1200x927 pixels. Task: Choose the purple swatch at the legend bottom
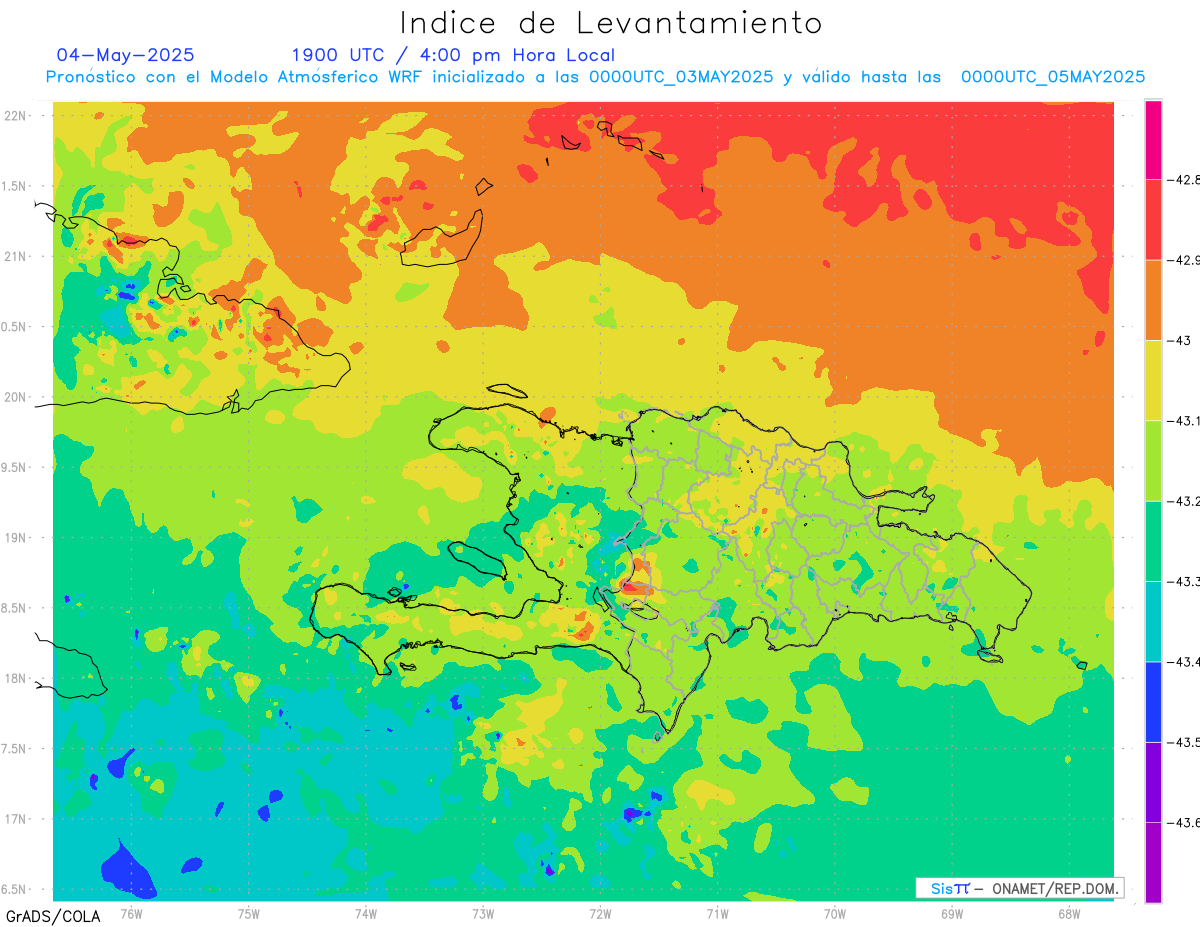[x=1154, y=862]
